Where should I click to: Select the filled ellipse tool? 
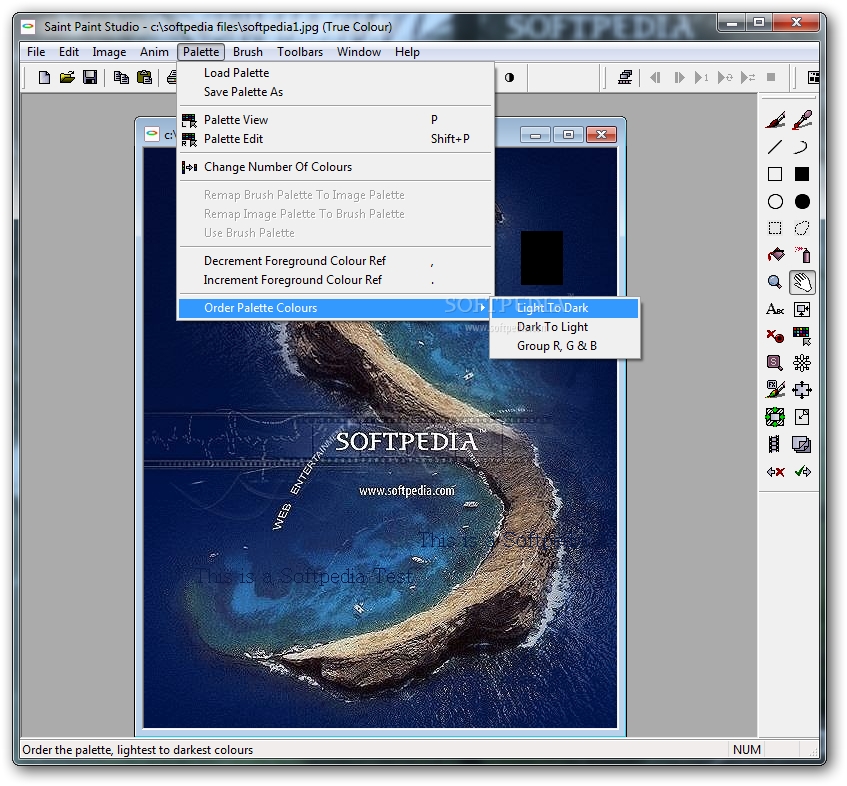[802, 201]
